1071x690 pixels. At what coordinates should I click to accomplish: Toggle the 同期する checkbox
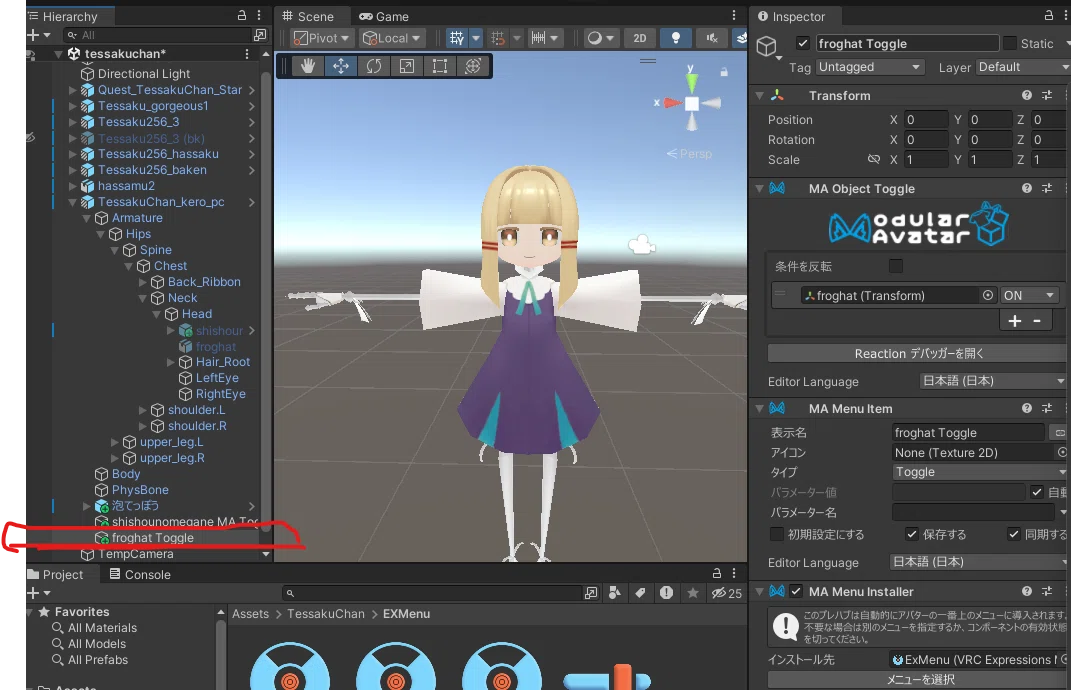pos(1014,534)
